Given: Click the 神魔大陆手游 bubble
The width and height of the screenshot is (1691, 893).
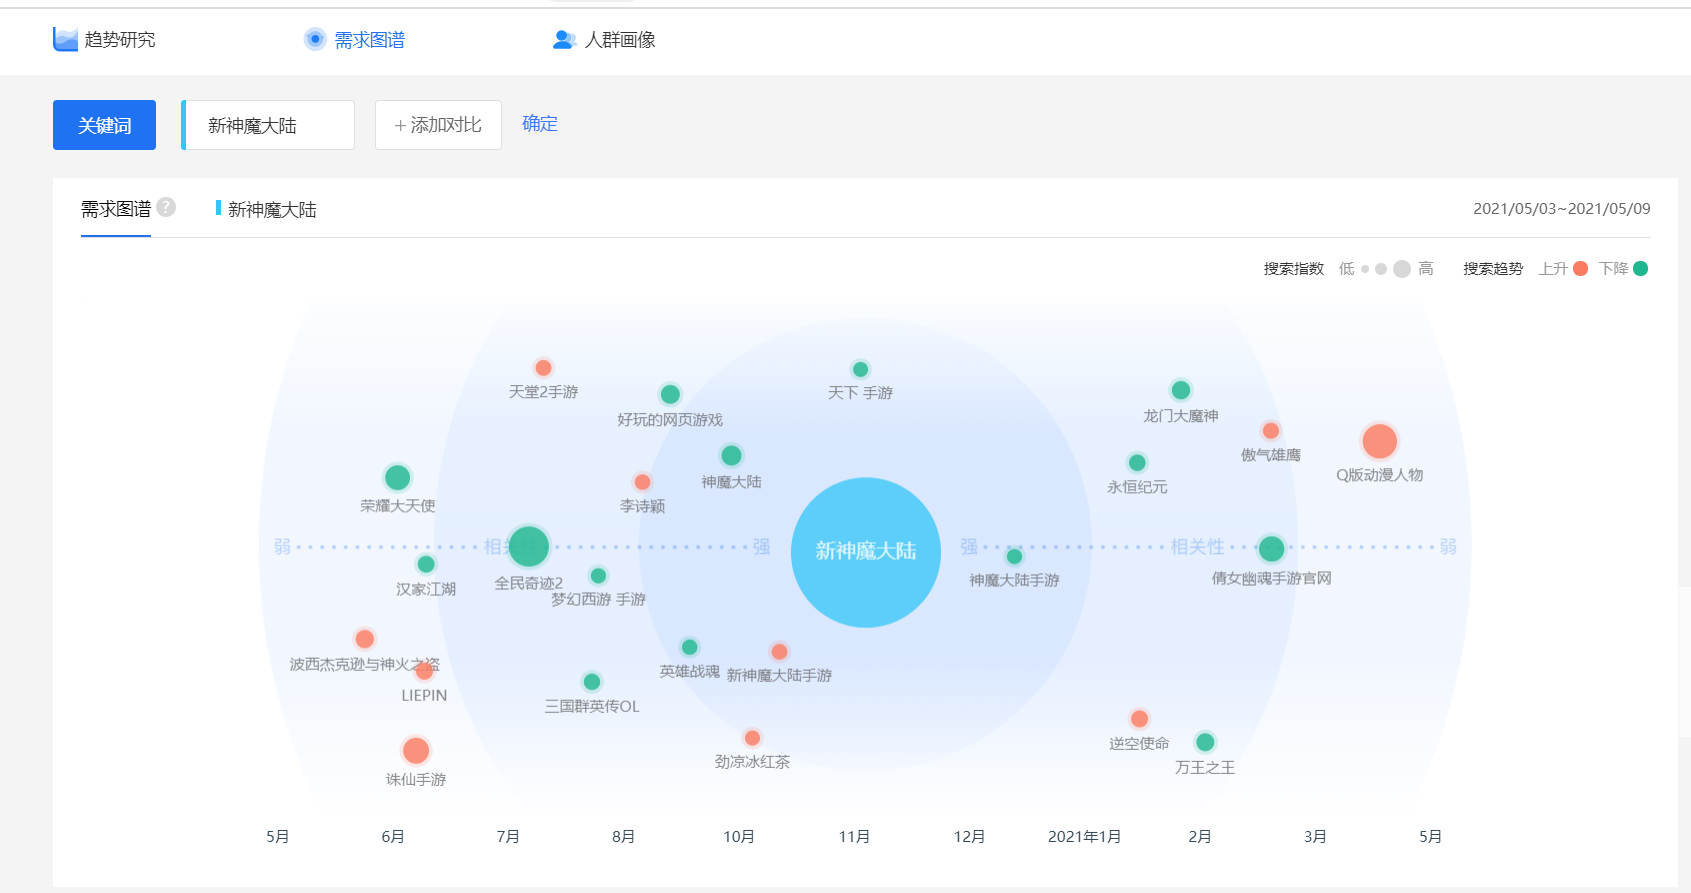Looking at the screenshot, I should coord(1014,556).
